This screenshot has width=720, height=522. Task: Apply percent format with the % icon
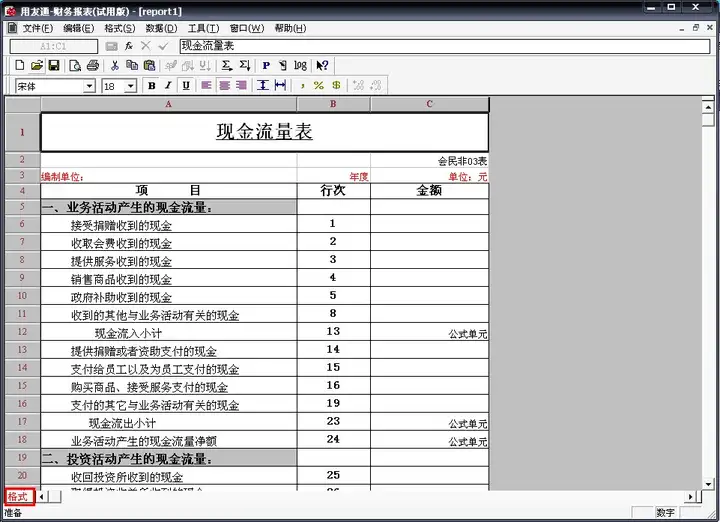[319, 85]
